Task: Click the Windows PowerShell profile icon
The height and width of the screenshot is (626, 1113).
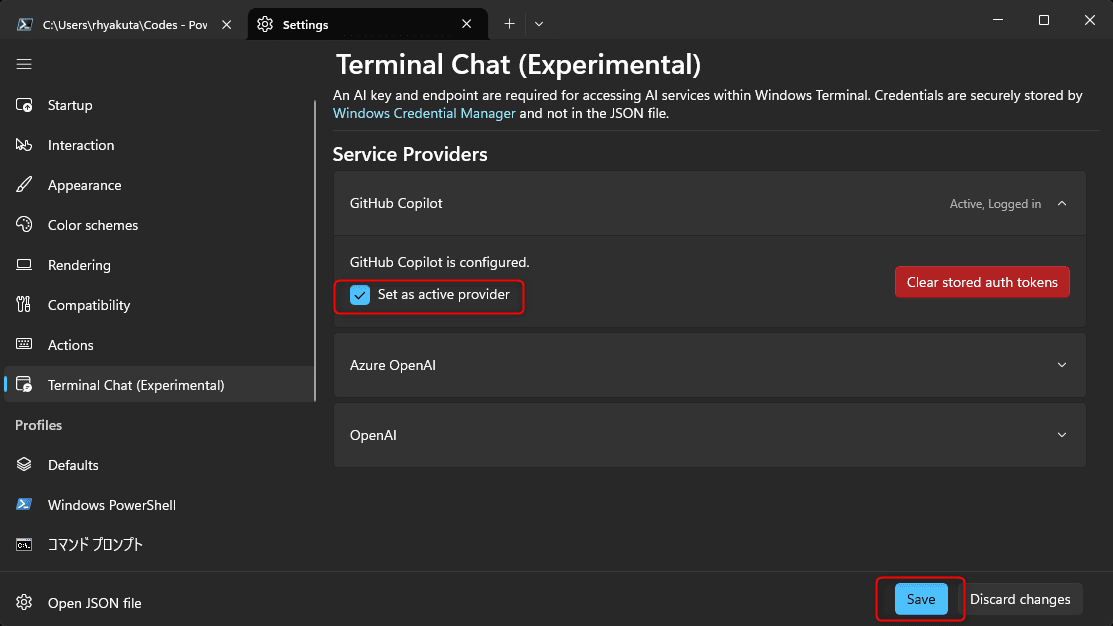Action: click(x=24, y=505)
